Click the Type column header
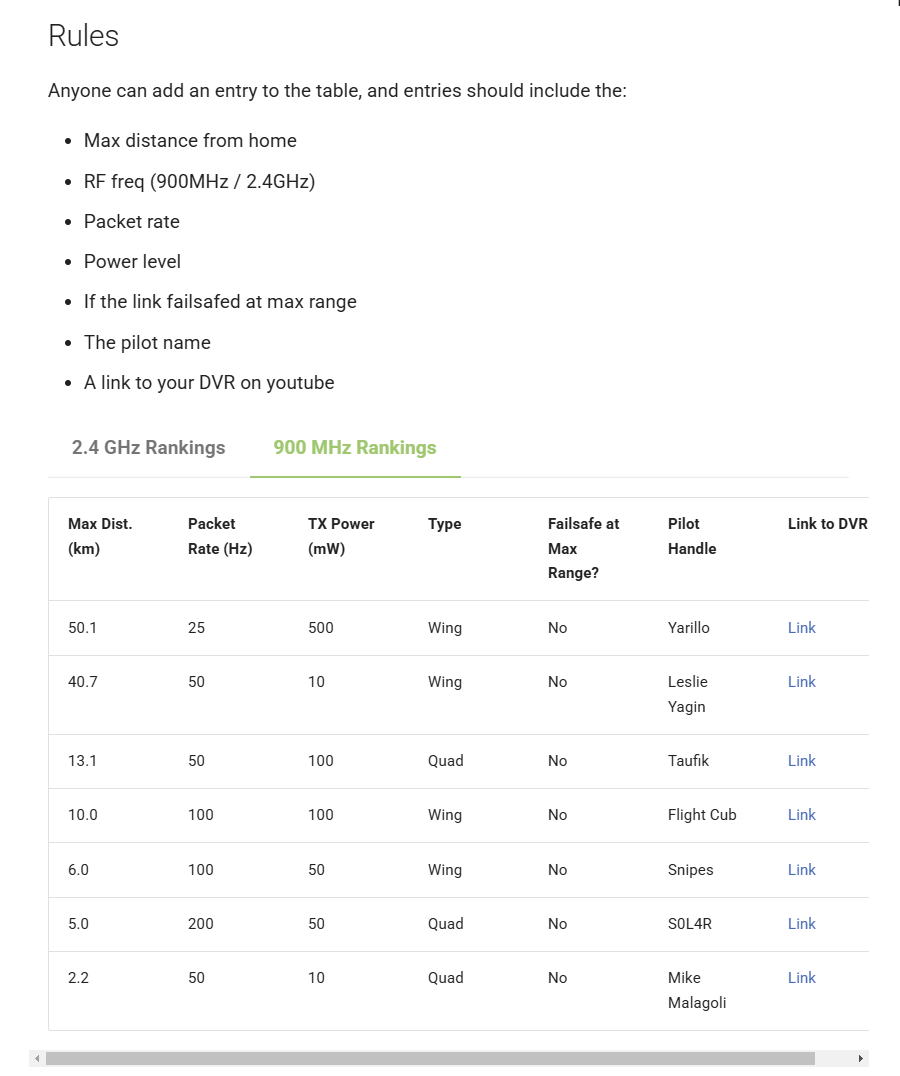The width and height of the screenshot is (900, 1076). (445, 524)
